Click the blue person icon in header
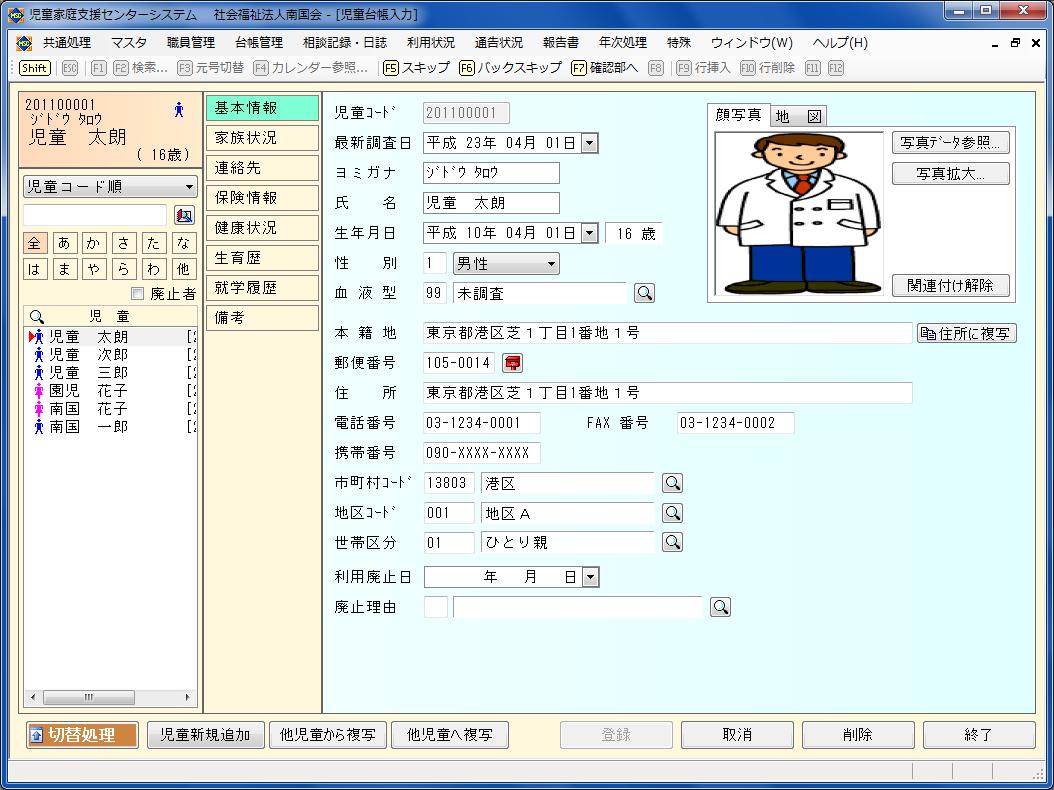Viewport: 1054px width, 790px height. coord(179,110)
